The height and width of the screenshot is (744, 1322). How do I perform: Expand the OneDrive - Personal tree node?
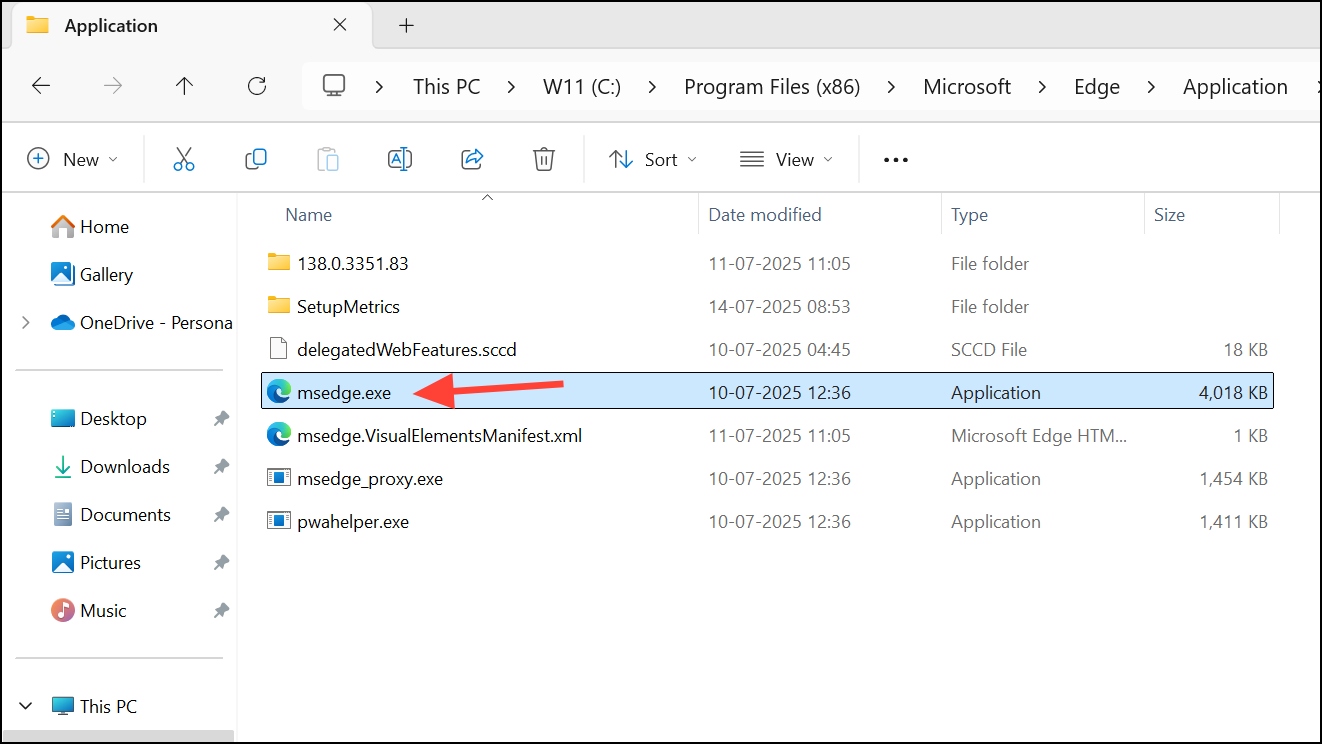pyautogui.click(x=27, y=323)
